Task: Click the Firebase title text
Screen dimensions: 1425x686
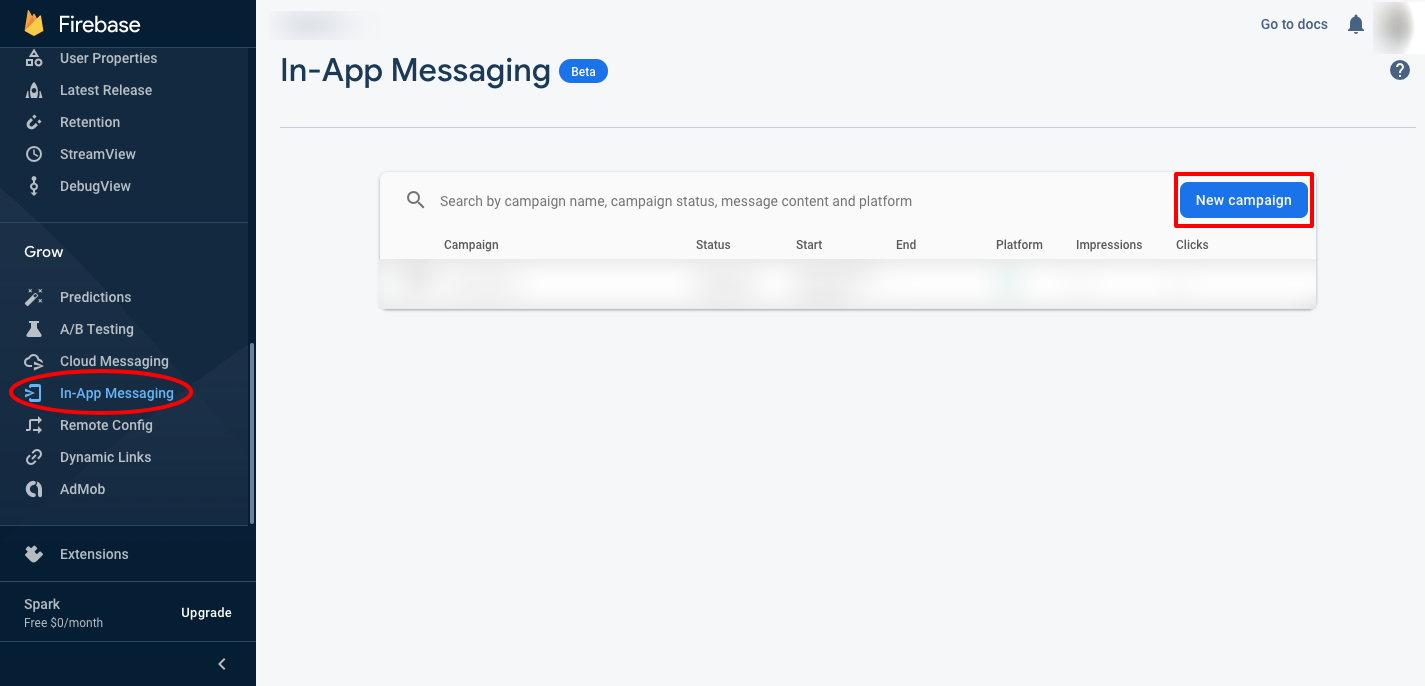Action: pos(99,24)
